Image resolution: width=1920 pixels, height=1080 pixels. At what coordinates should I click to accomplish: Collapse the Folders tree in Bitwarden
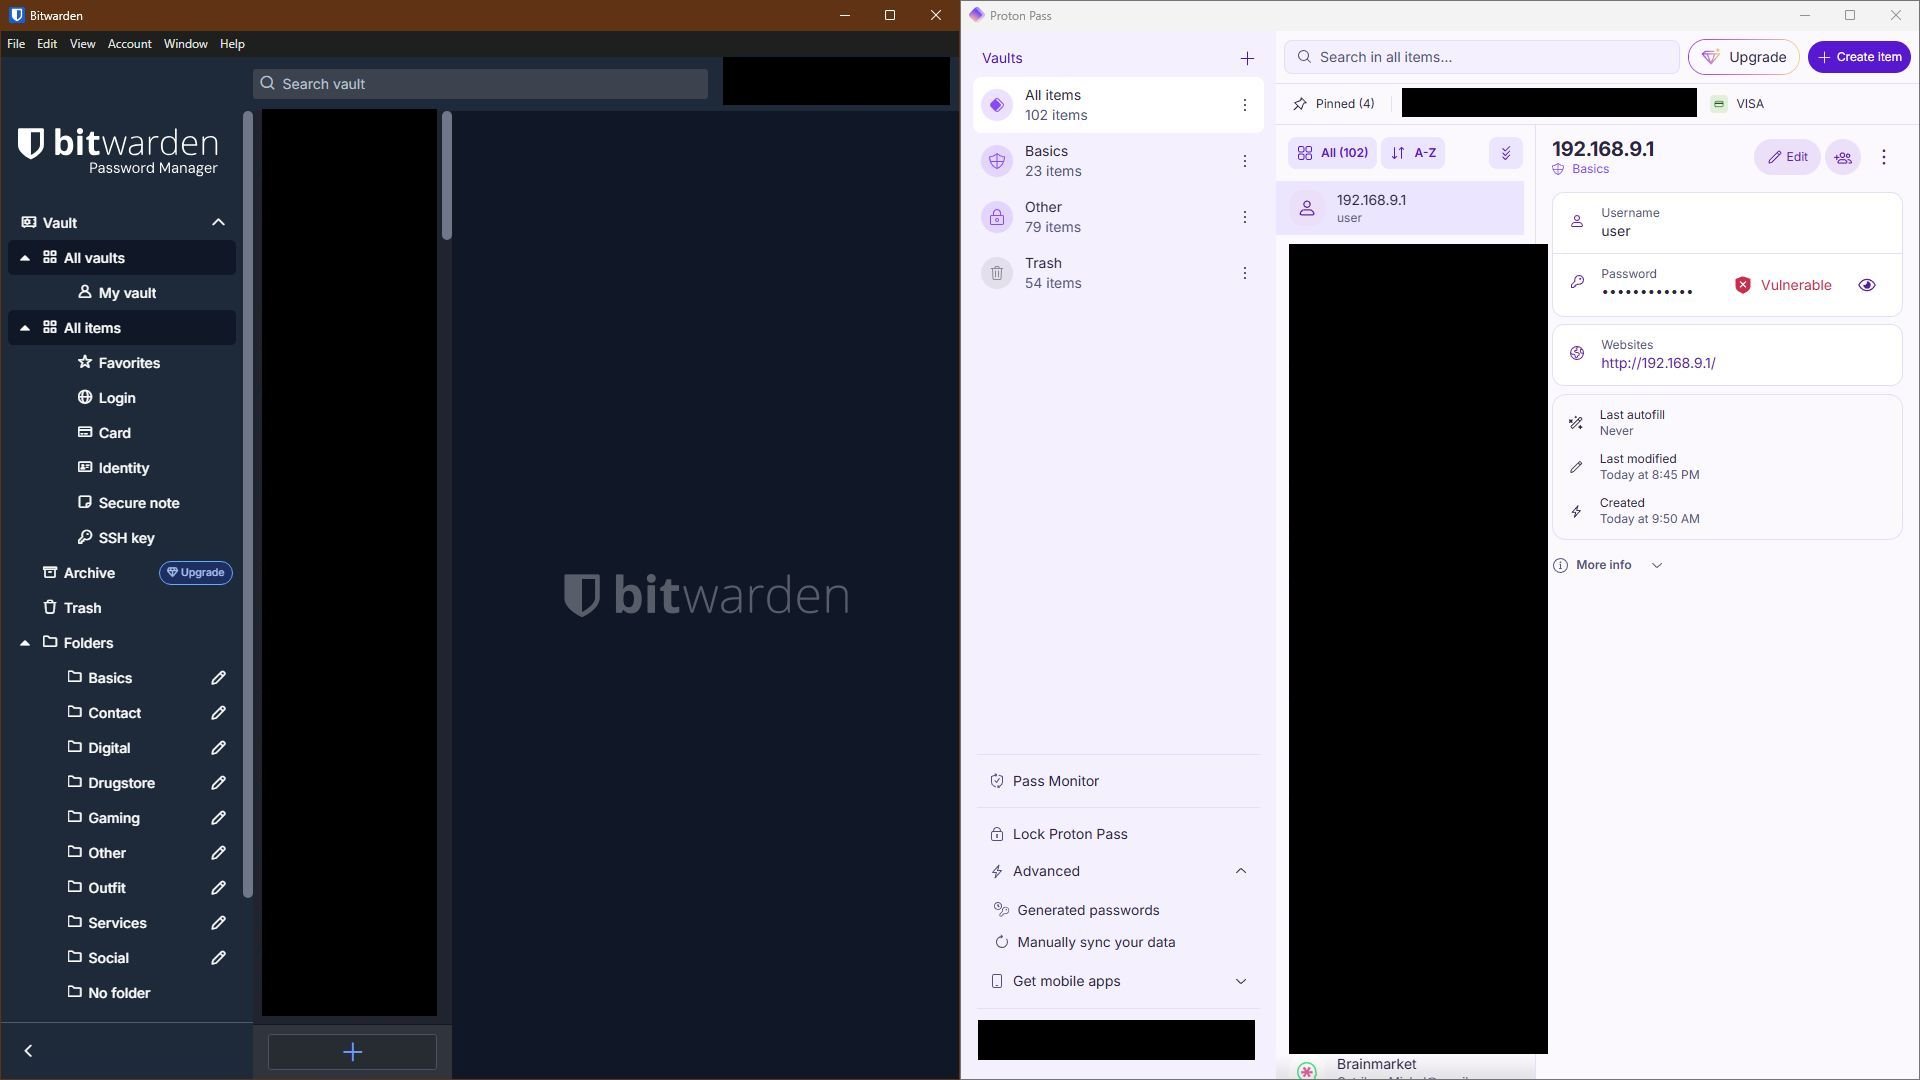coord(25,643)
